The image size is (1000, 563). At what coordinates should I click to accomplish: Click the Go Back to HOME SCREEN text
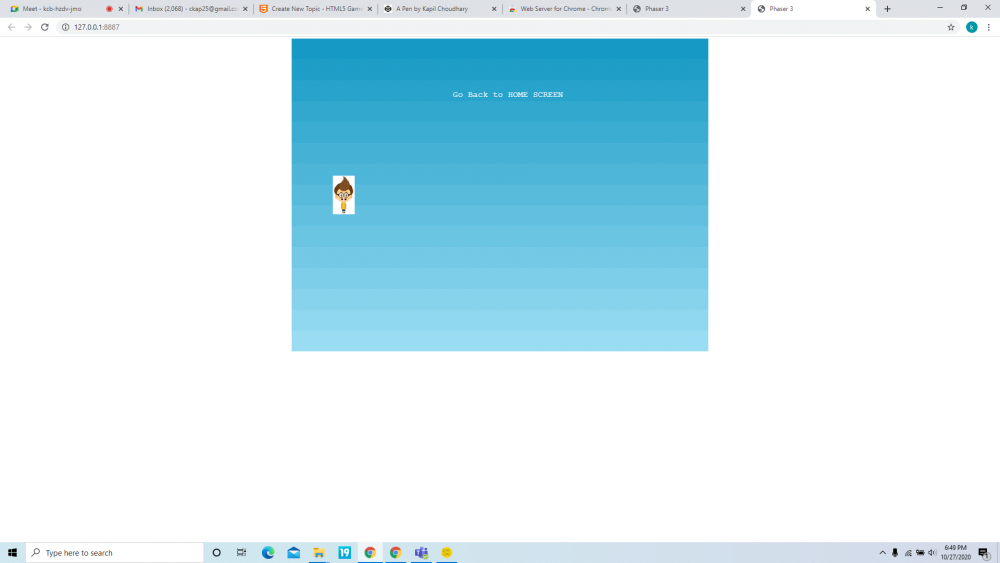[x=507, y=95]
